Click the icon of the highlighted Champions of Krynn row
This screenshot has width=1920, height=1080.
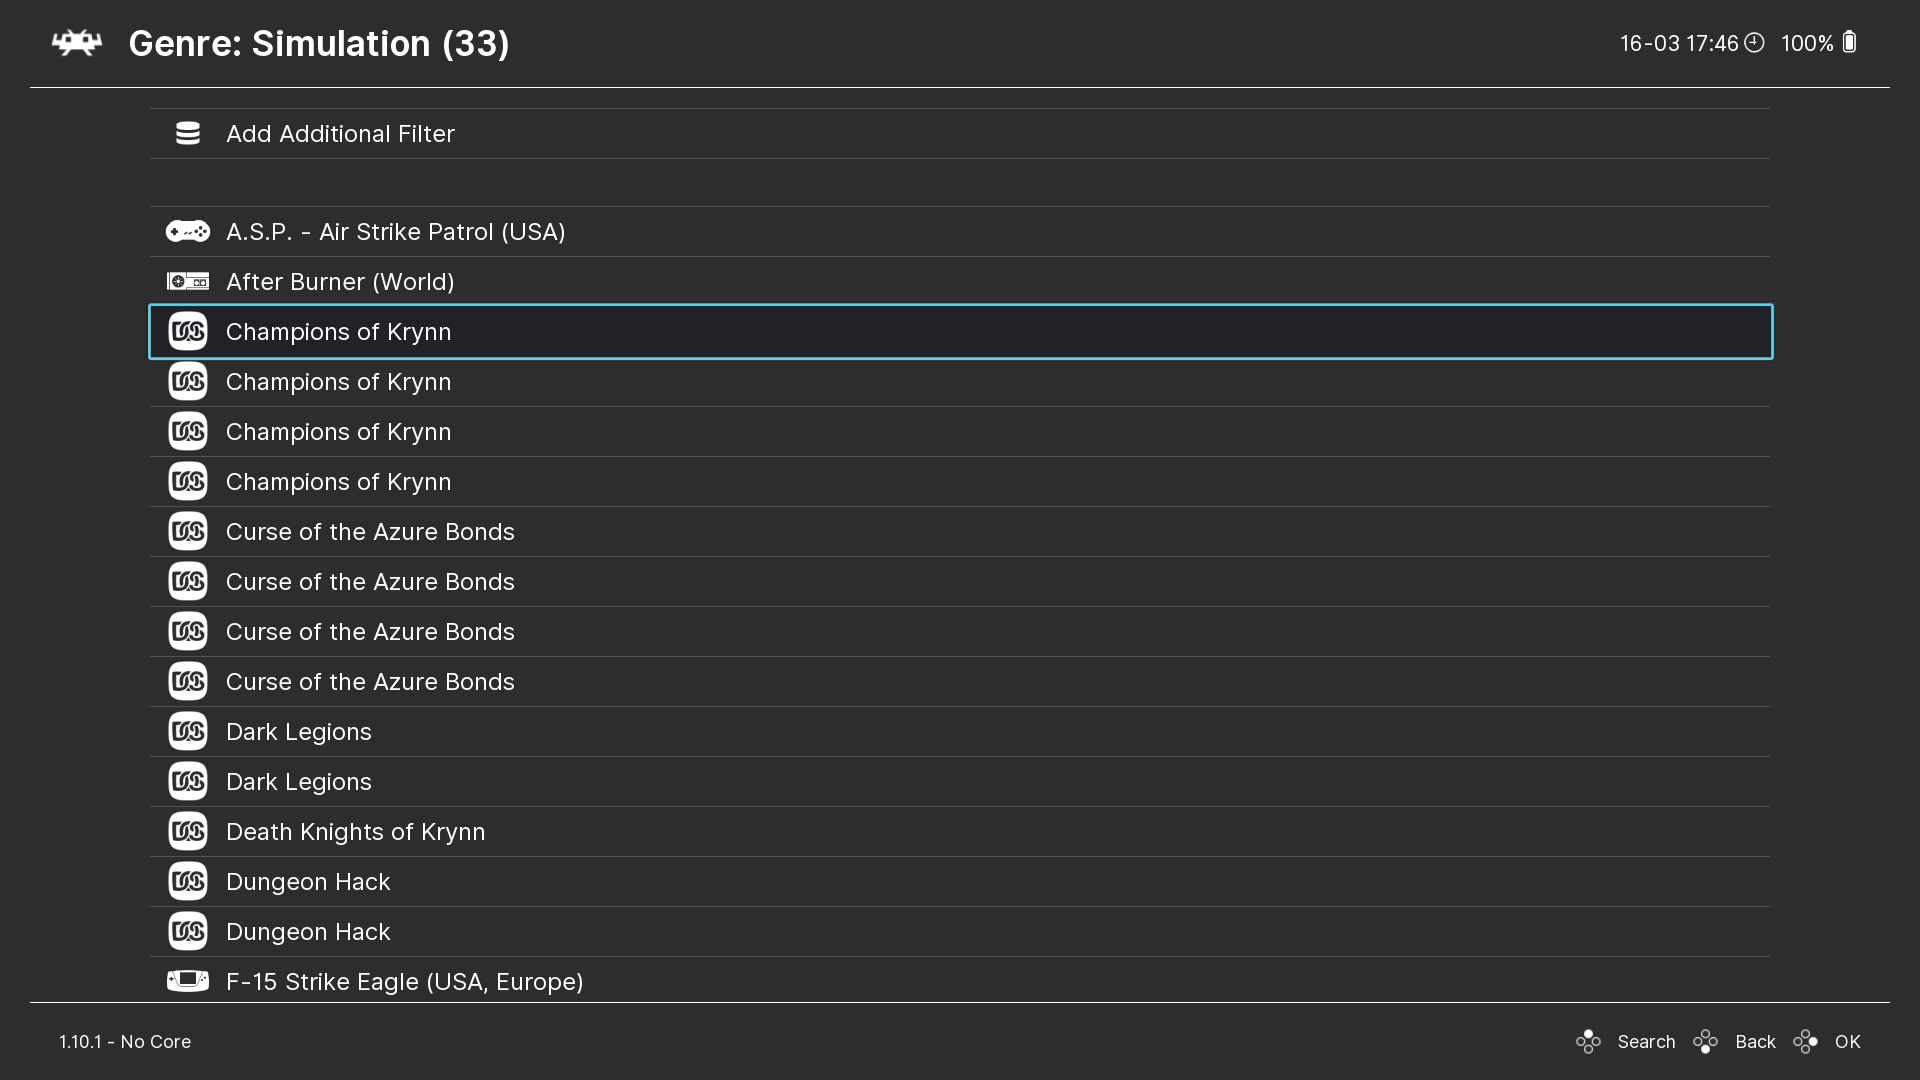188,332
